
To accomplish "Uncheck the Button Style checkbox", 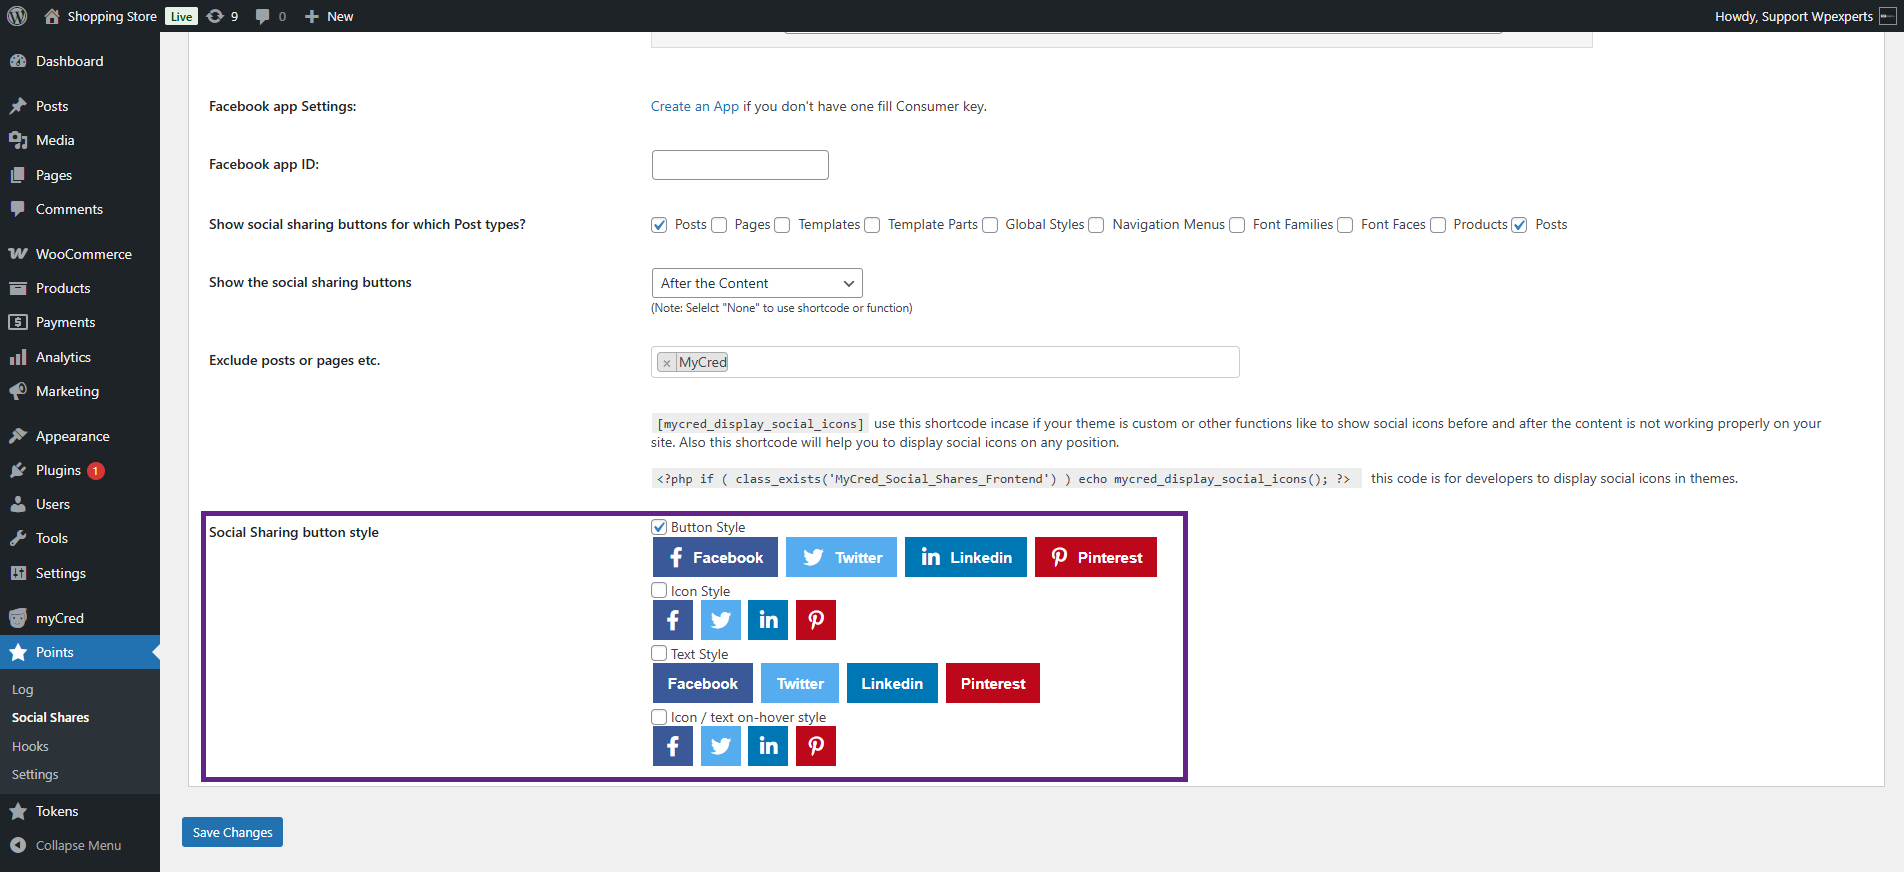I will 659,527.
